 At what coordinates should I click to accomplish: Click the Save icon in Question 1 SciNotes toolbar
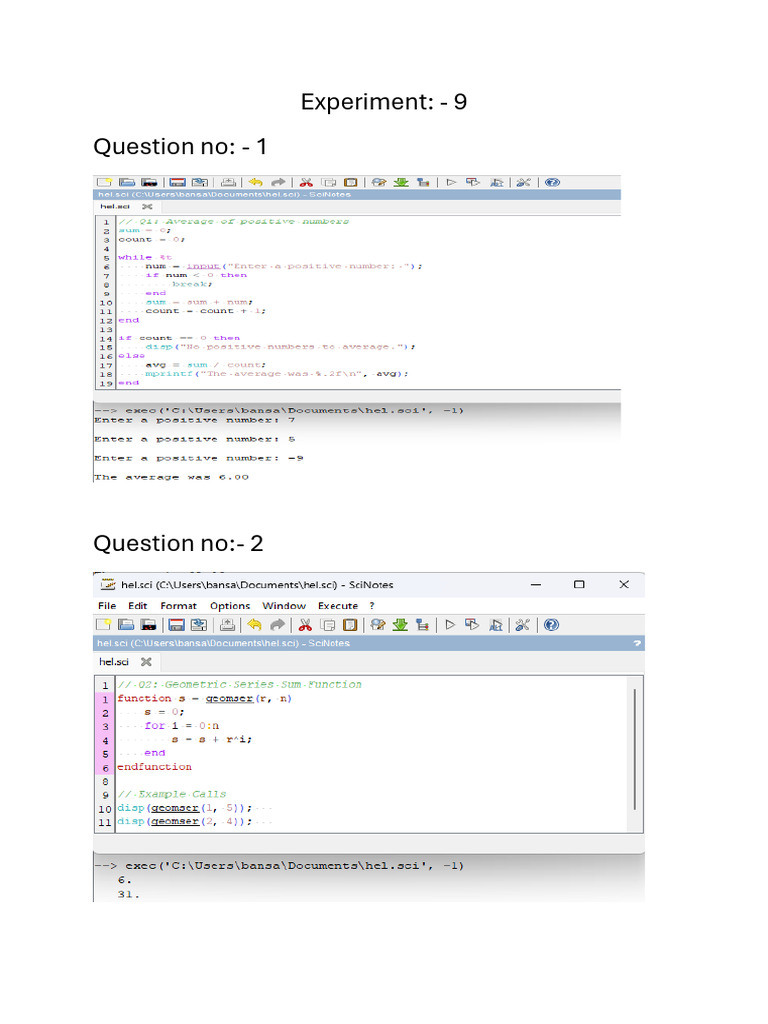coord(178,182)
